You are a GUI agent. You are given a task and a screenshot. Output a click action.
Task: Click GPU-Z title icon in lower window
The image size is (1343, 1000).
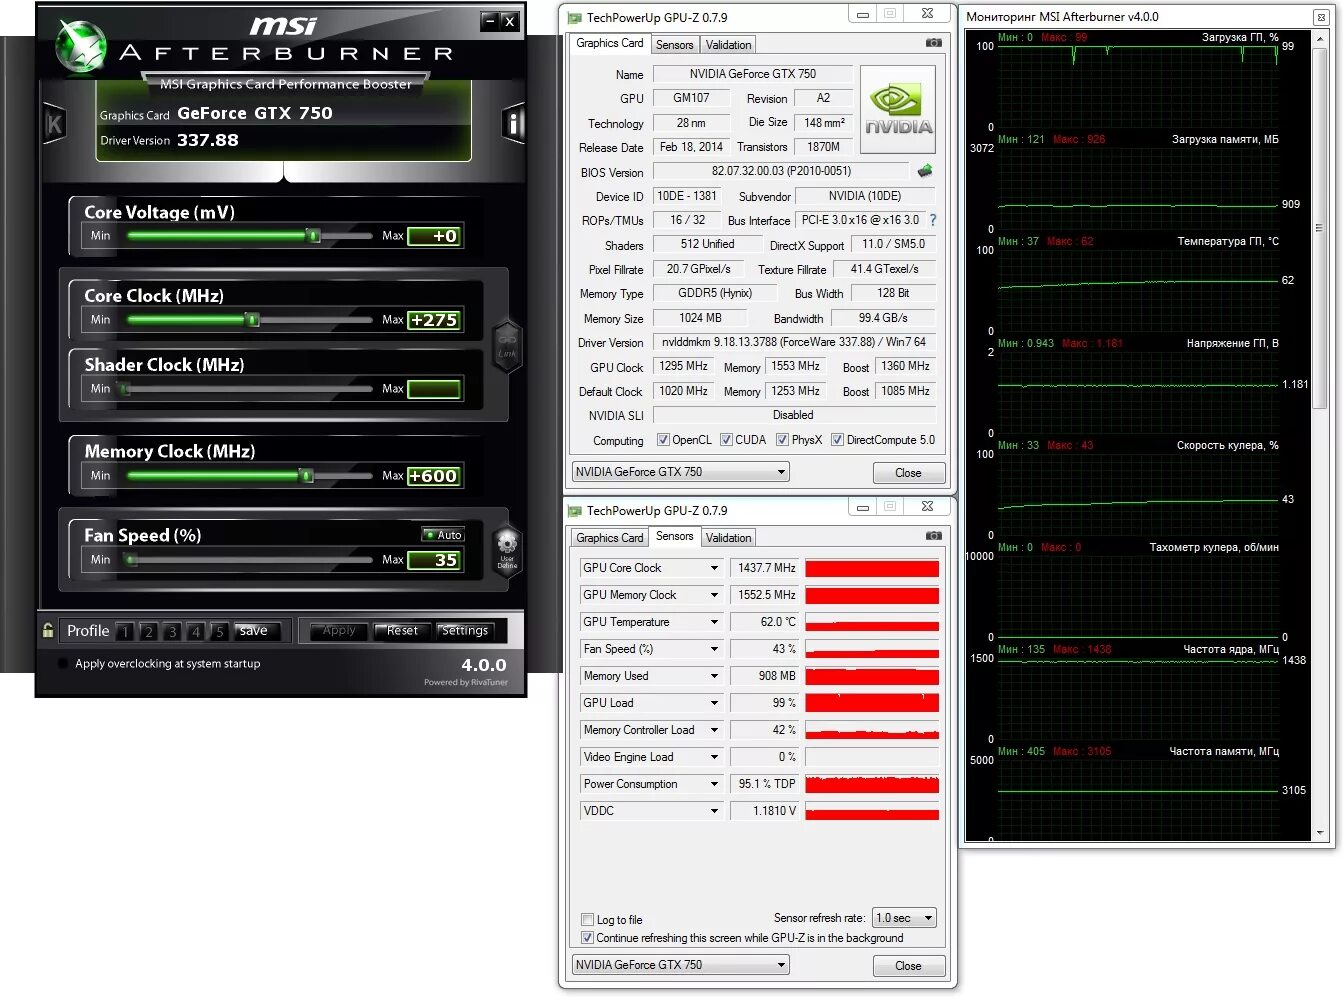(575, 511)
